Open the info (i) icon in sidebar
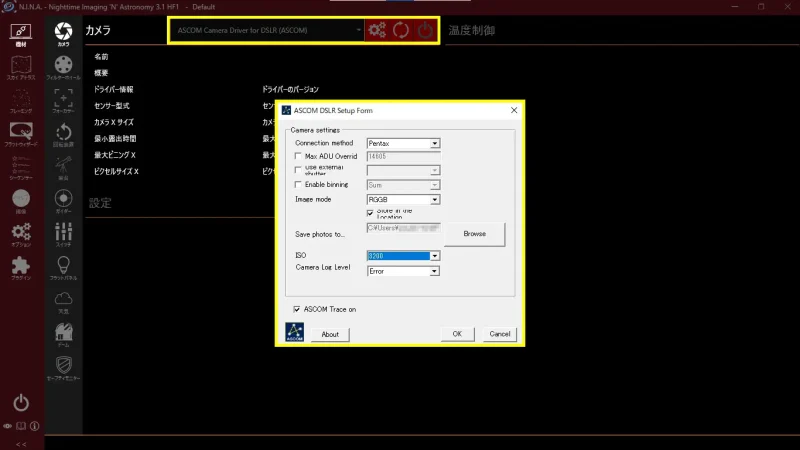The image size is (800, 450). [x=34, y=426]
